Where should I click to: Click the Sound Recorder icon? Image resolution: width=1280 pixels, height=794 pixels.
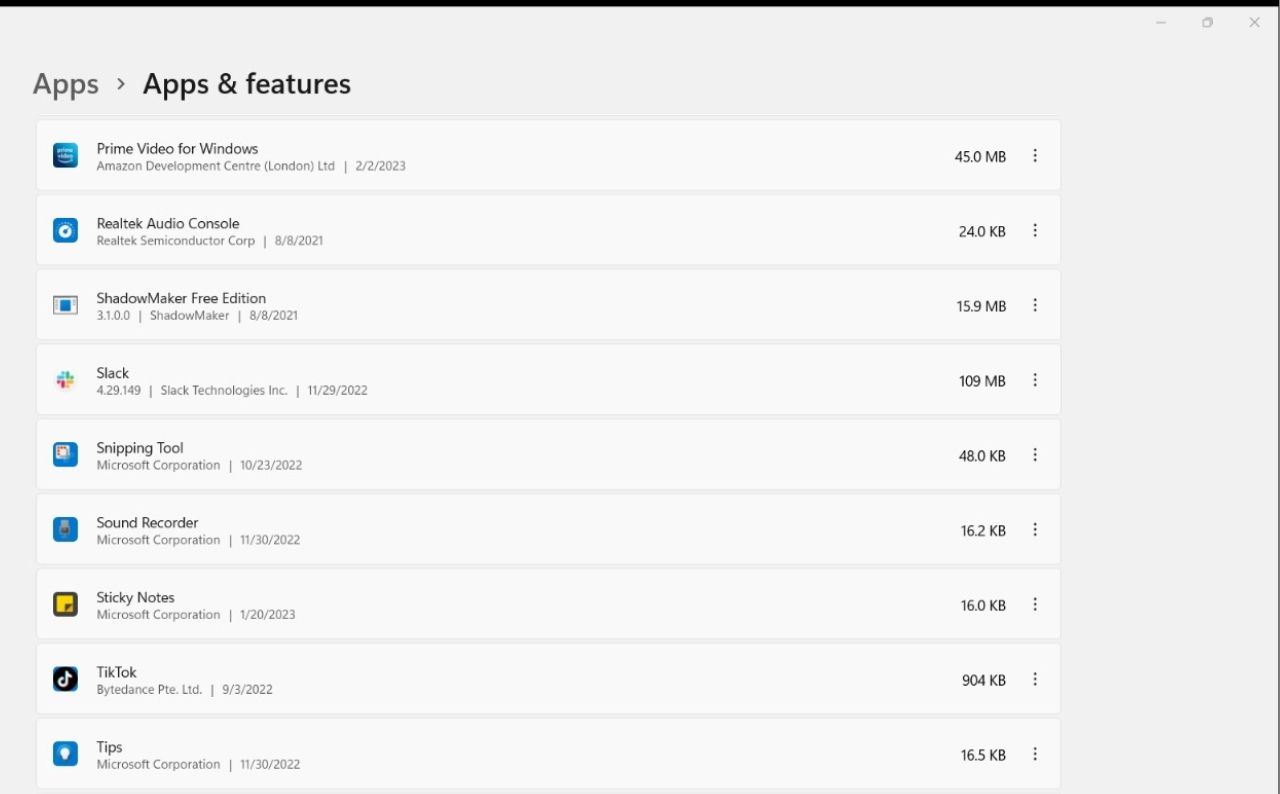(65, 530)
